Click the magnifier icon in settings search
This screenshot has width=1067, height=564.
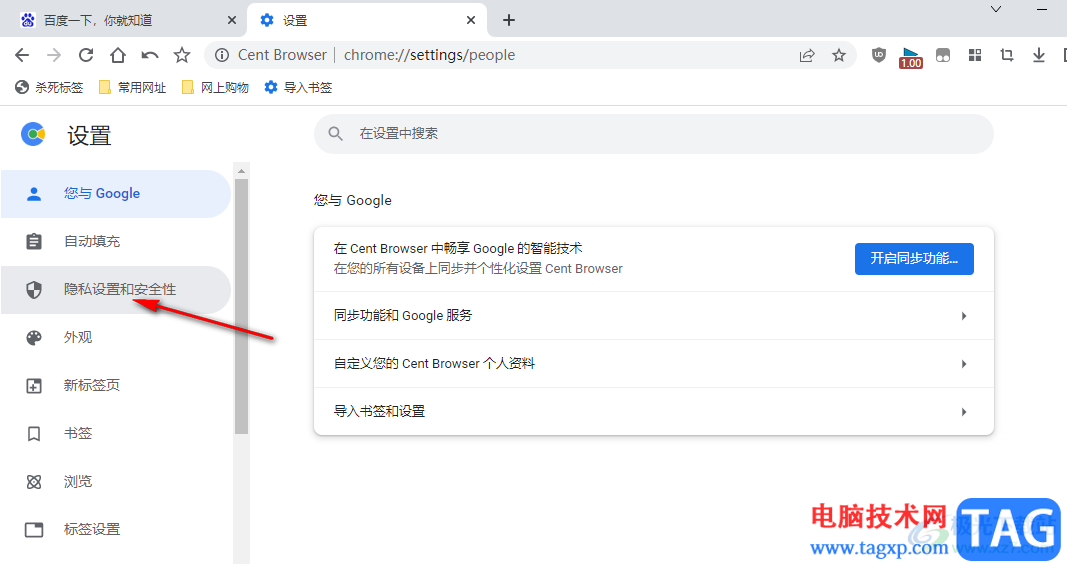coord(335,134)
